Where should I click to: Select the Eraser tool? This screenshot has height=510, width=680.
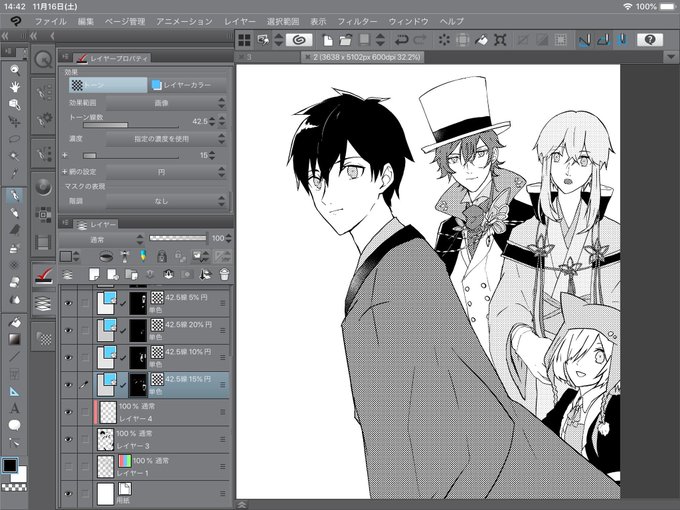coord(14,282)
